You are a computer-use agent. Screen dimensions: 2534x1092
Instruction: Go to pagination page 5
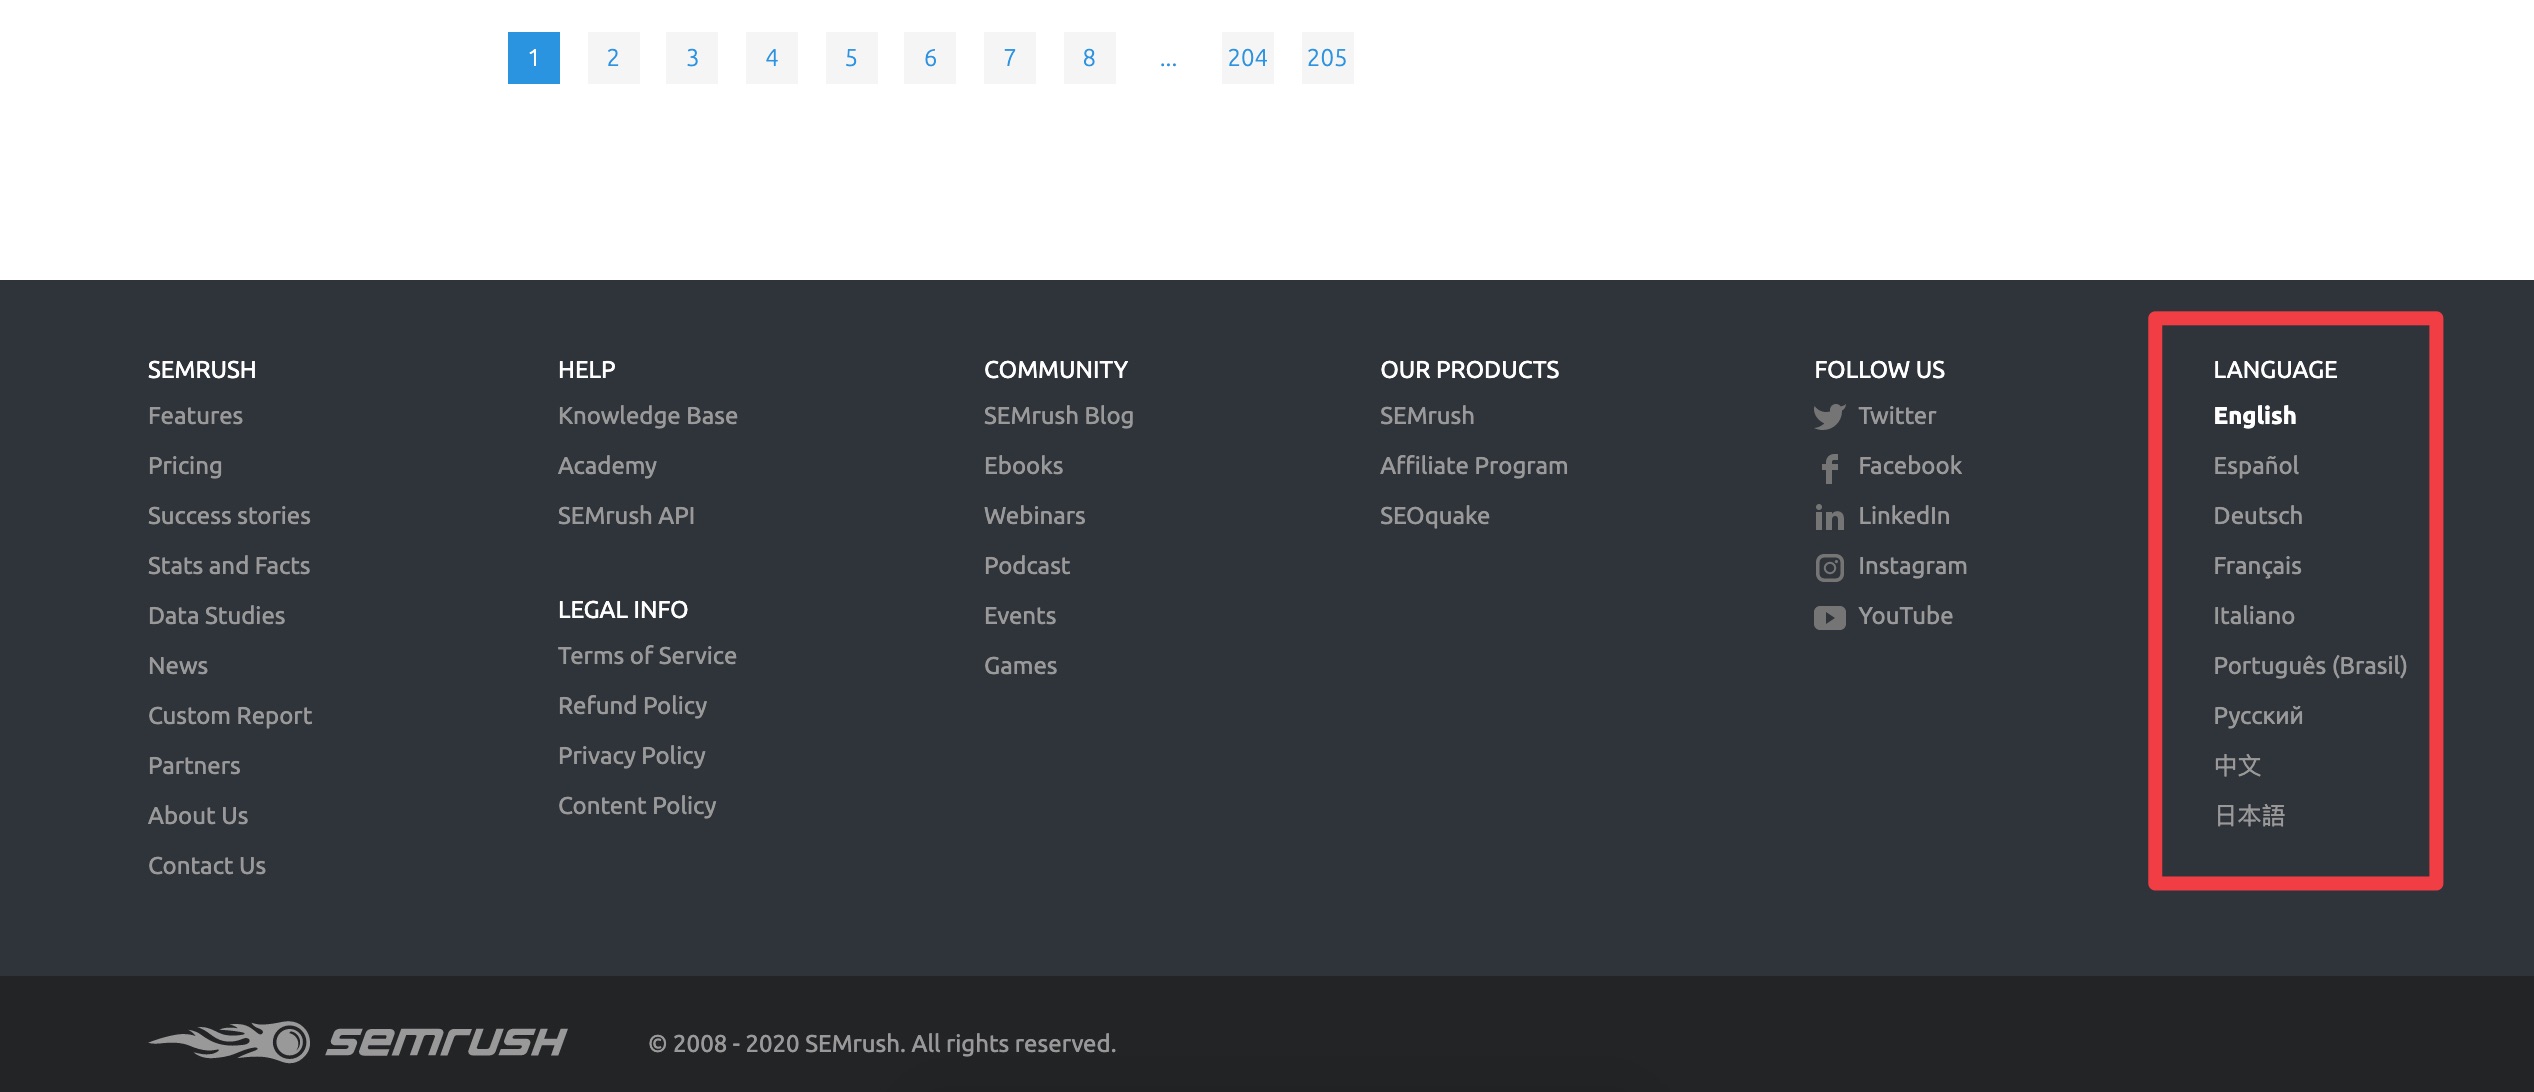[851, 58]
